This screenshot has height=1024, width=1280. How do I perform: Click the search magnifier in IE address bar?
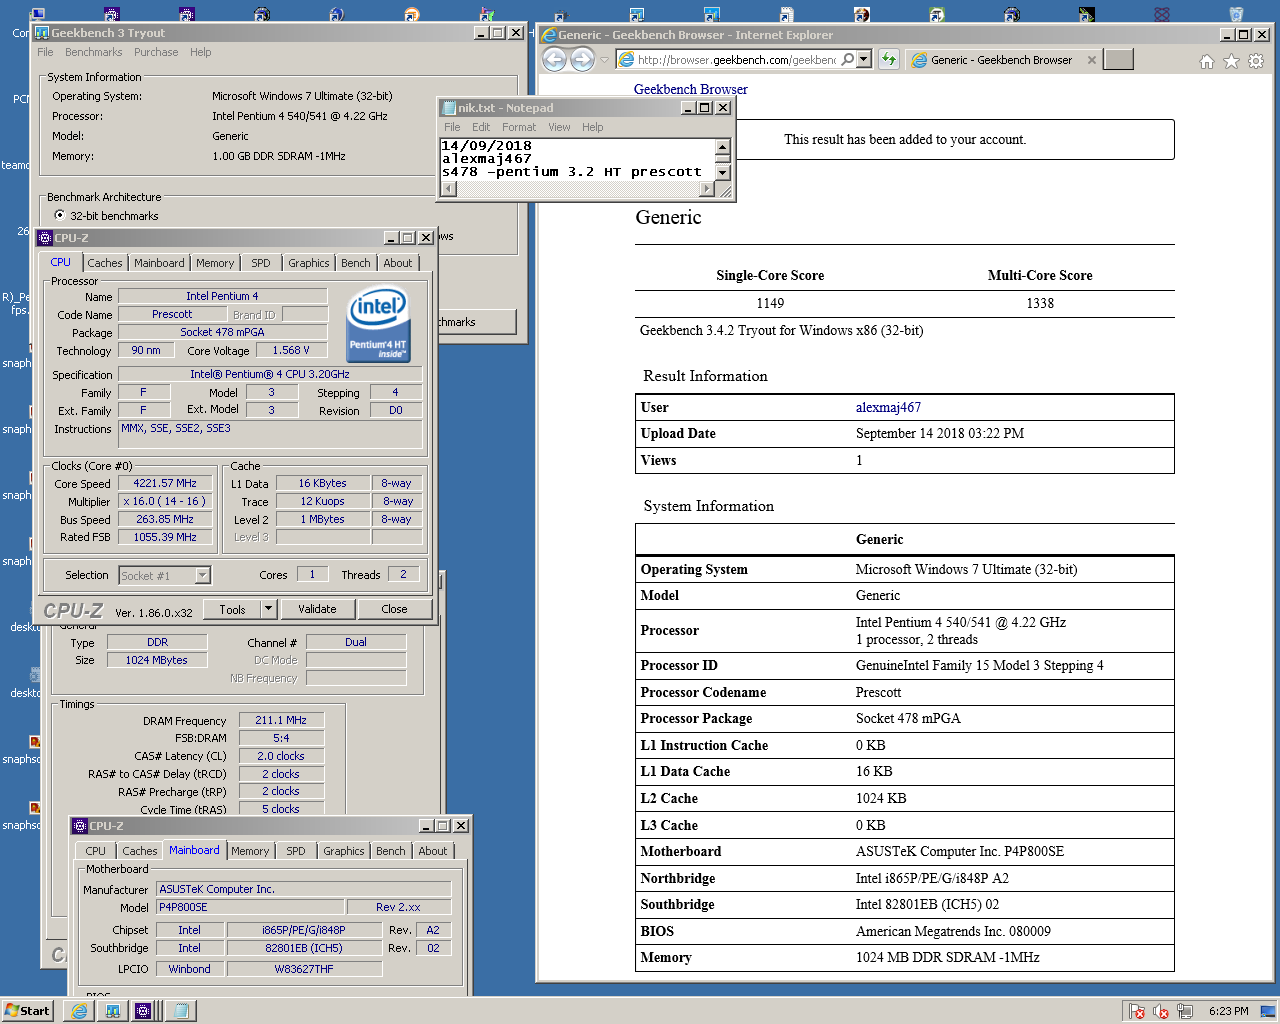pos(848,60)
